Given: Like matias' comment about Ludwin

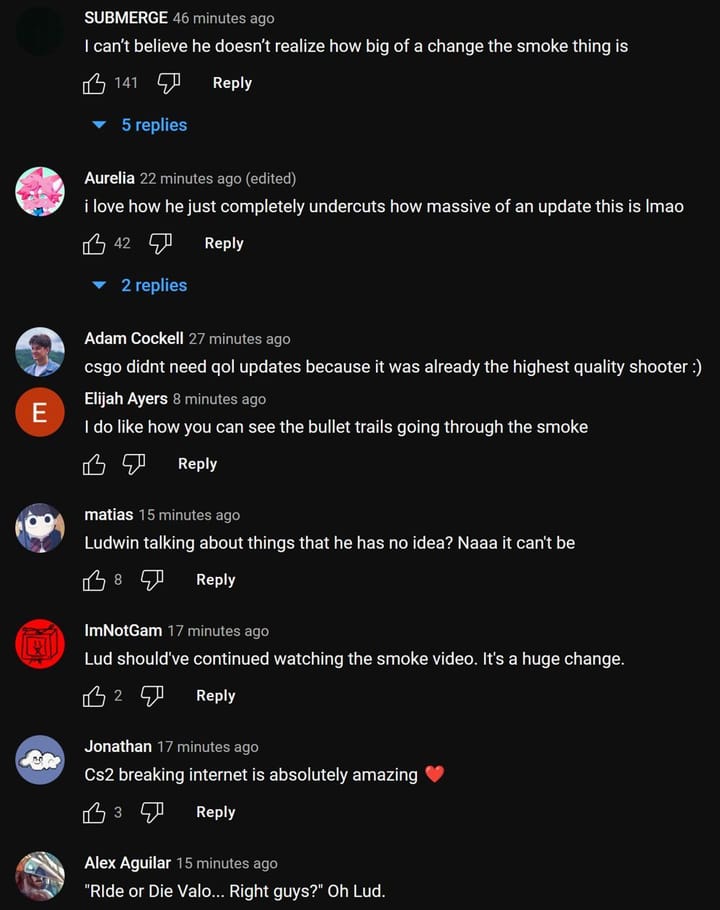Looking at the screenshot, I should coord(94,580).
